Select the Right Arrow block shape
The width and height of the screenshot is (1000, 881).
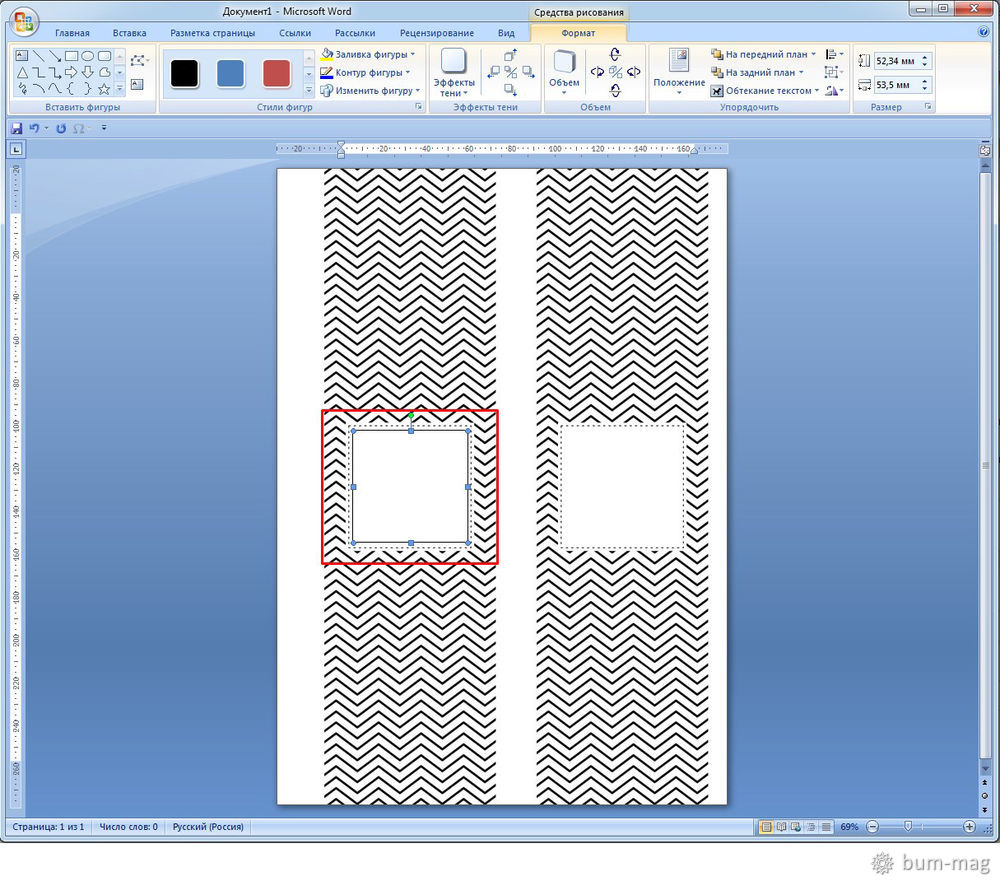click(71, 72)
